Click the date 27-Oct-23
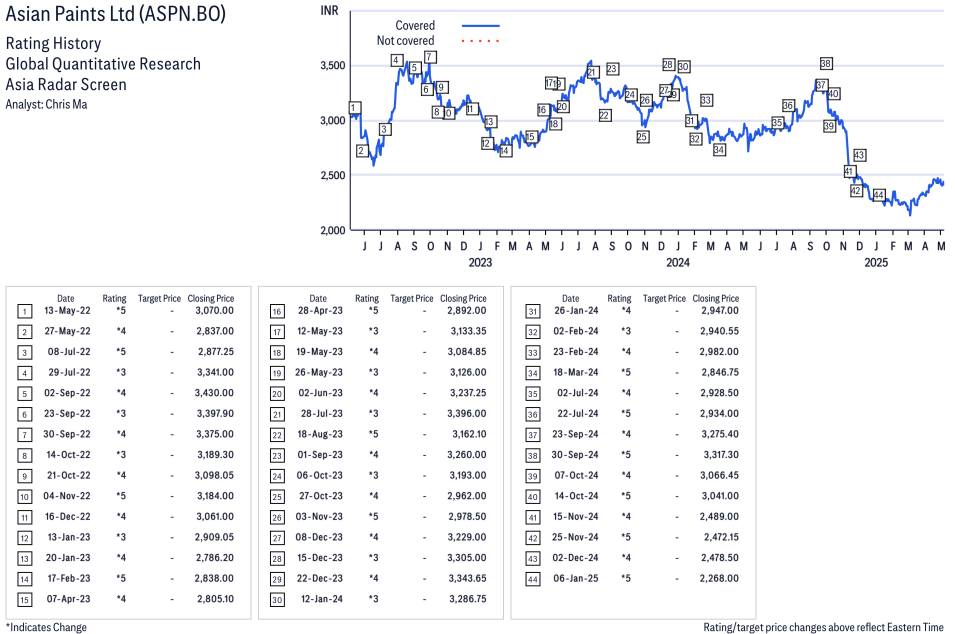Viewport: 955px width, 634px height. tap(321, 496)
